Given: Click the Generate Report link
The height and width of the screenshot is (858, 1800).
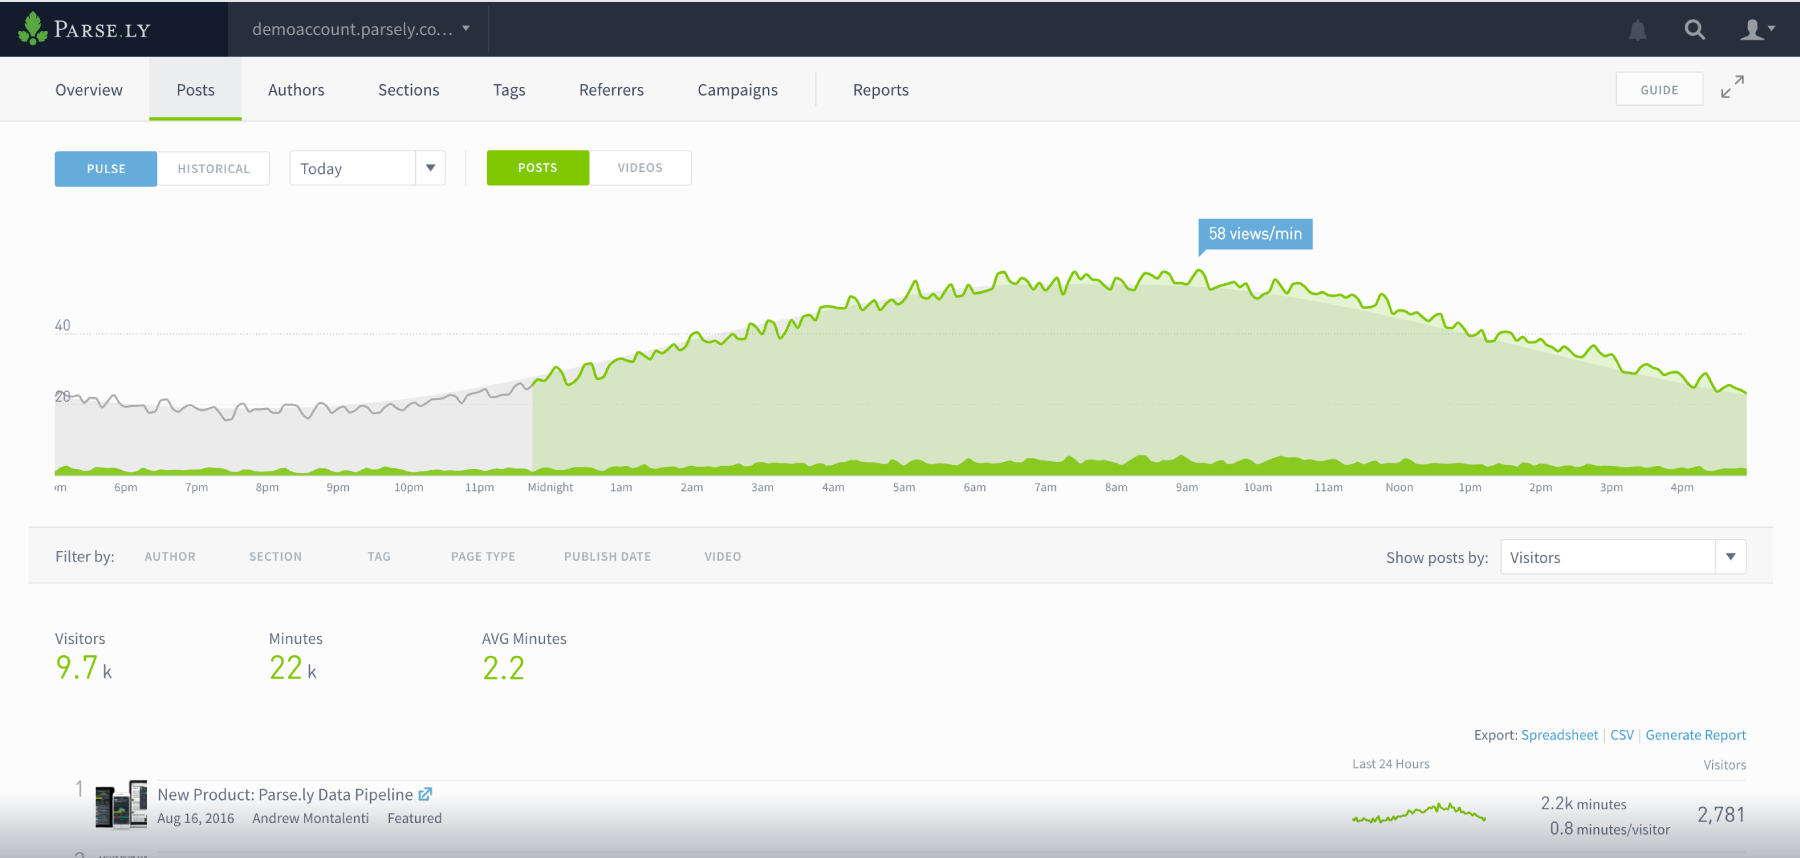Looking at the screenshot, I should tap(1695, 735).
